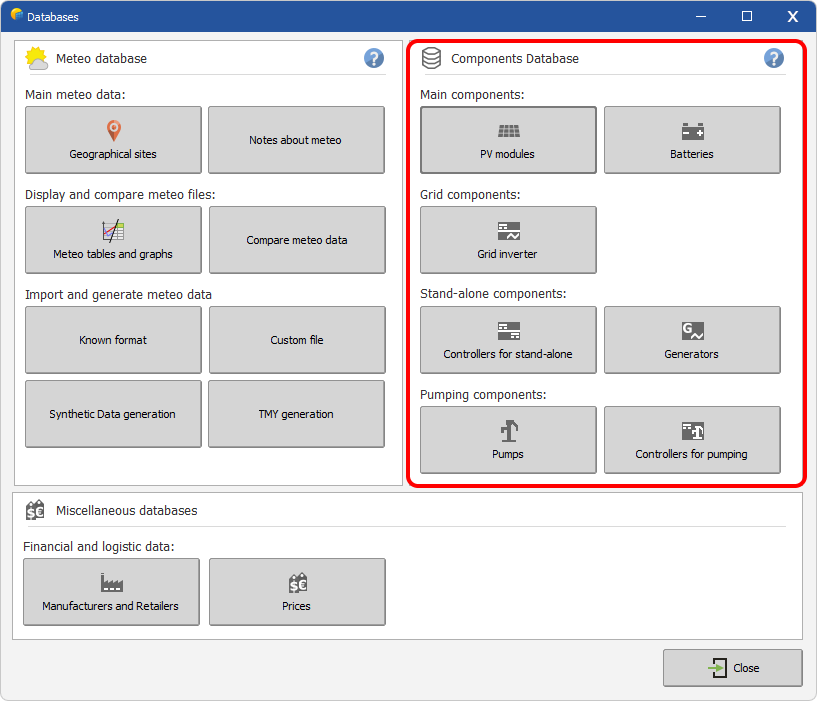Screen dimensions: 817x701
Task: Start TMY generation
Action: pos(296,414)
